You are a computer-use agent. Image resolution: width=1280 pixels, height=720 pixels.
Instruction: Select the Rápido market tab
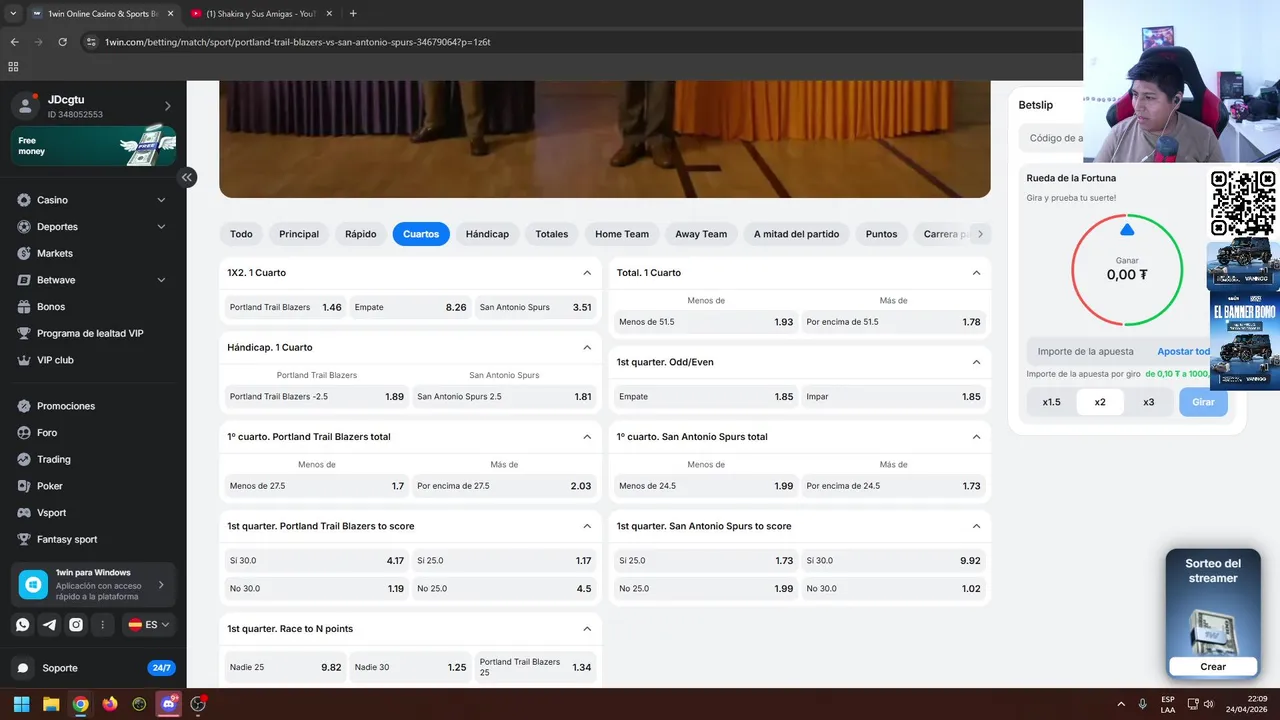[x=361, y=234]
